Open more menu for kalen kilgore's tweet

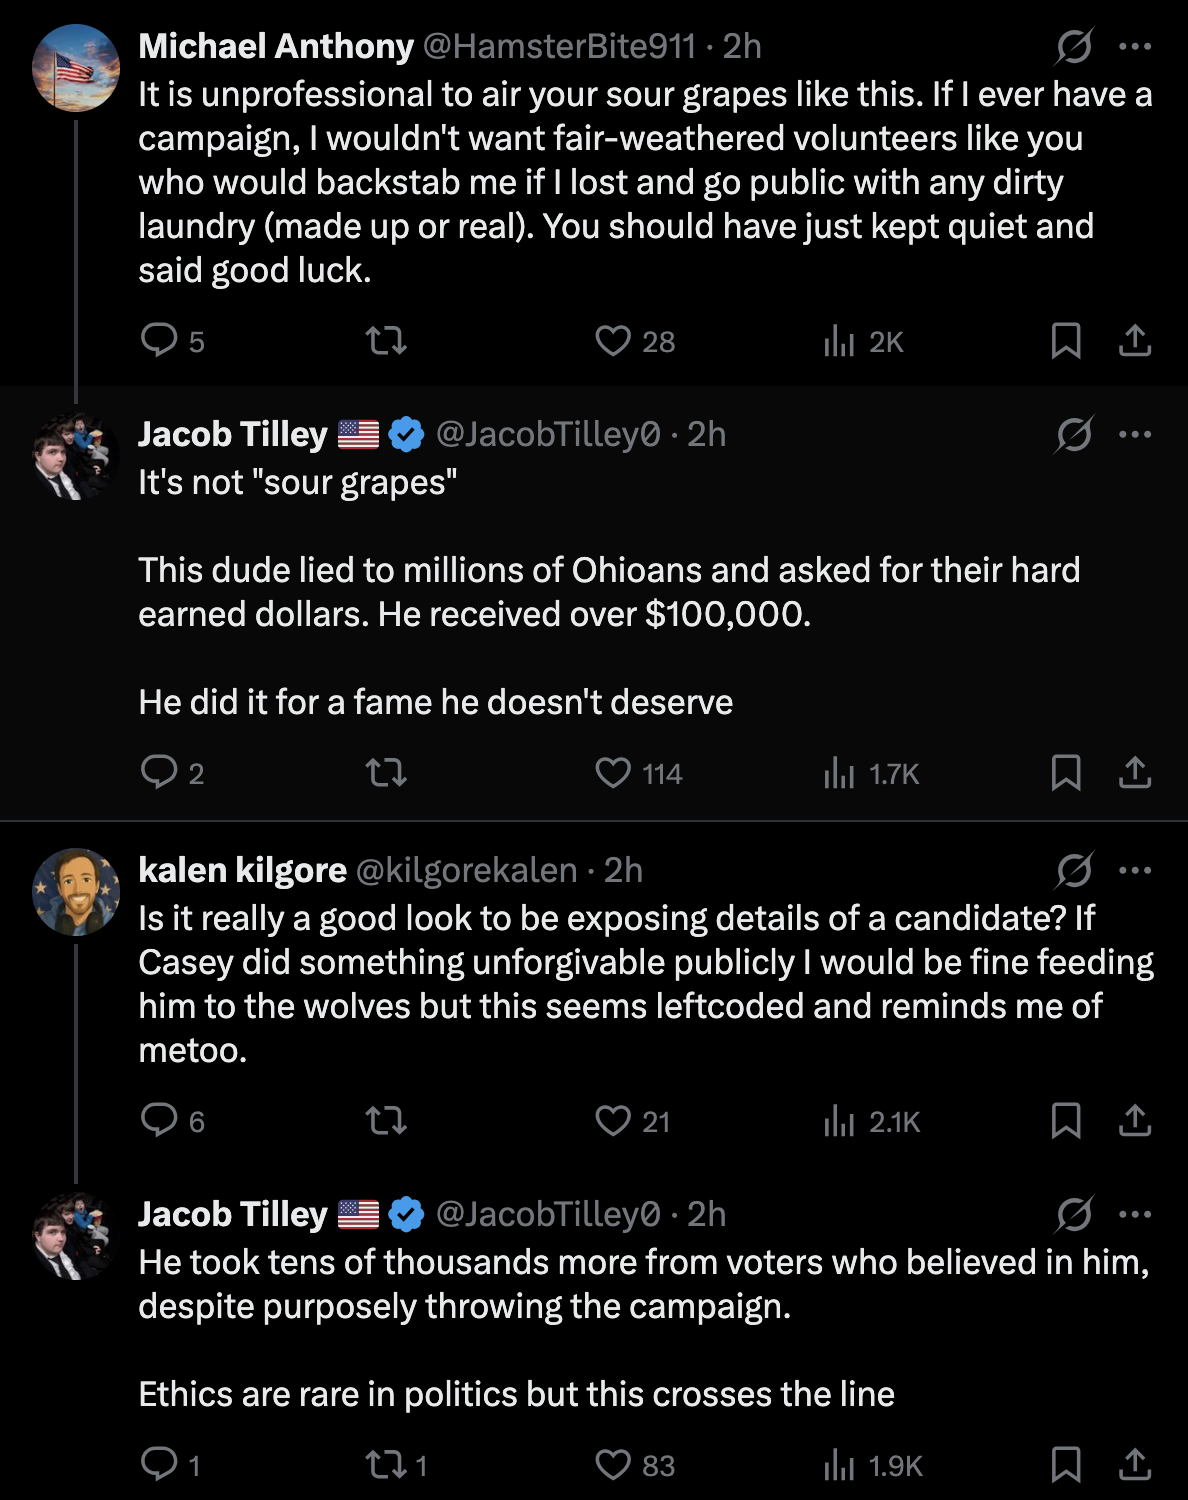[1135, 870]
